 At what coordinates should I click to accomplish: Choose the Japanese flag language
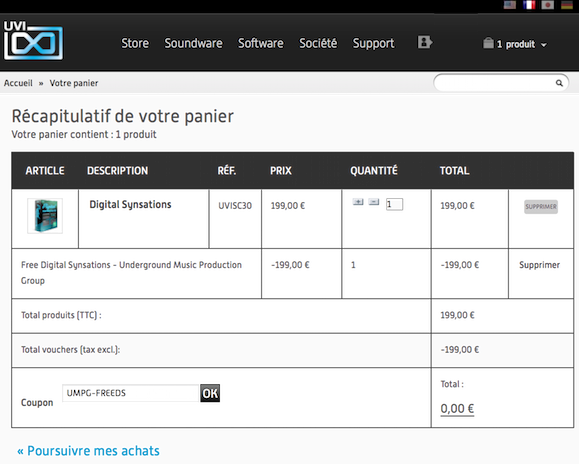point(548,5)
